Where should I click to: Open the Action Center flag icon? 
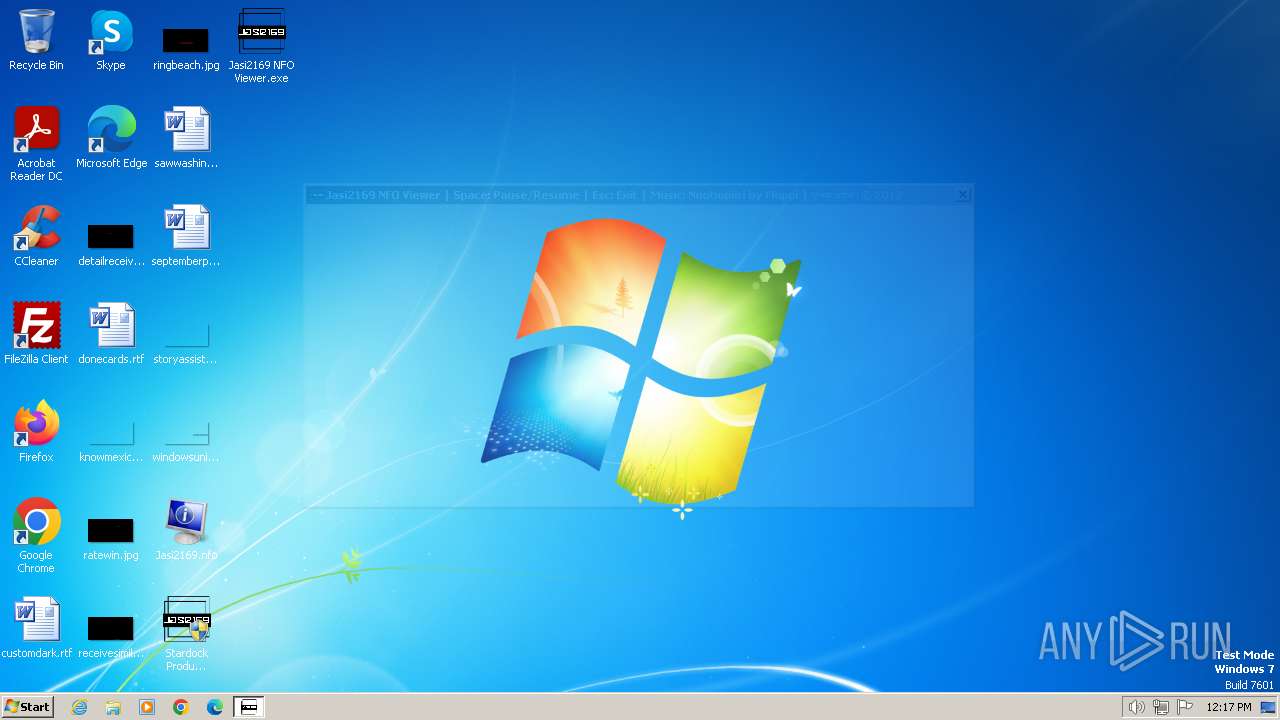click(x=1185, y=707)
